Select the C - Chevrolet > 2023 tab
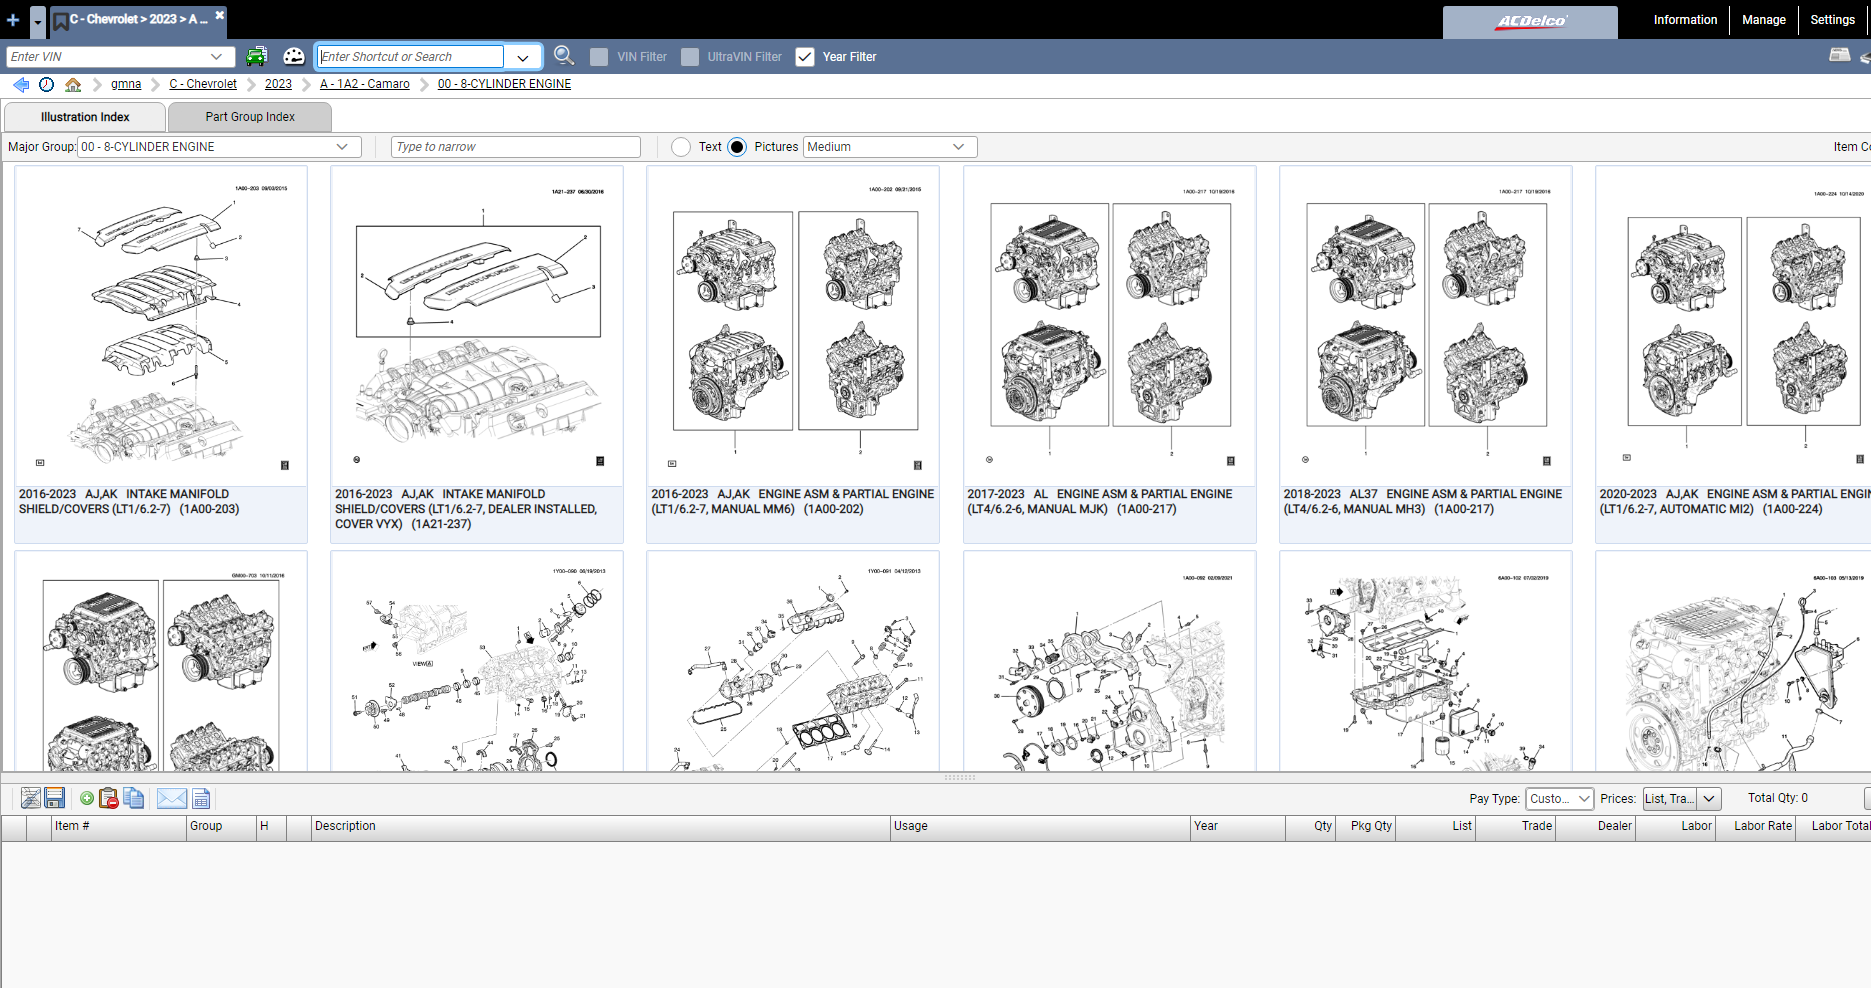 coord(139,20)
